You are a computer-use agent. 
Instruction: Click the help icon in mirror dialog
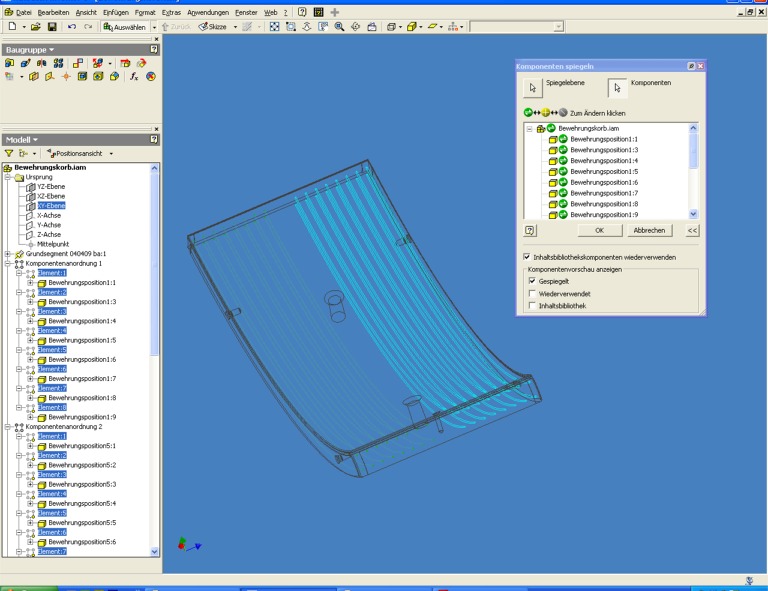pos(530,230)
